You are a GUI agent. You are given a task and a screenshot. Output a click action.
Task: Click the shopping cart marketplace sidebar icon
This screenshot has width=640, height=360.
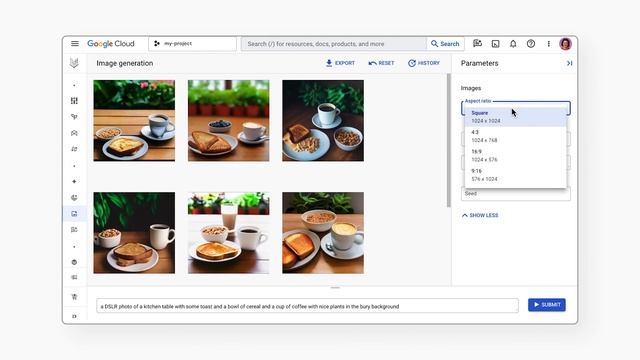tap(74, 297)
